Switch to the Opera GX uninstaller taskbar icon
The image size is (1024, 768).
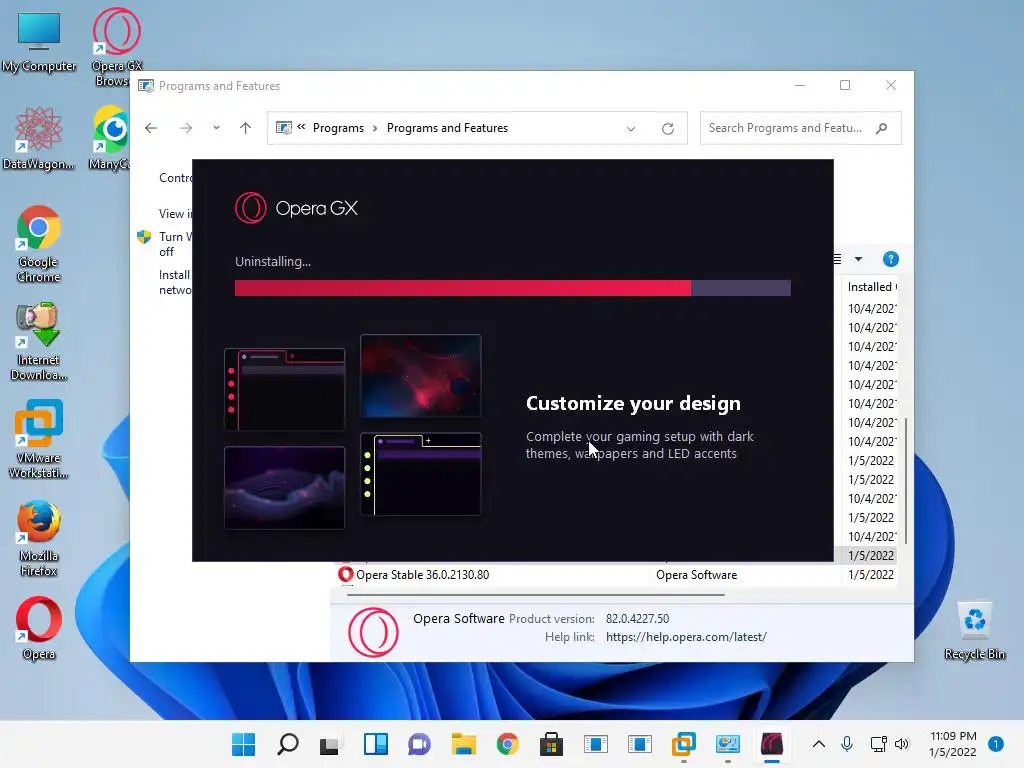click(x=772, y=744)
